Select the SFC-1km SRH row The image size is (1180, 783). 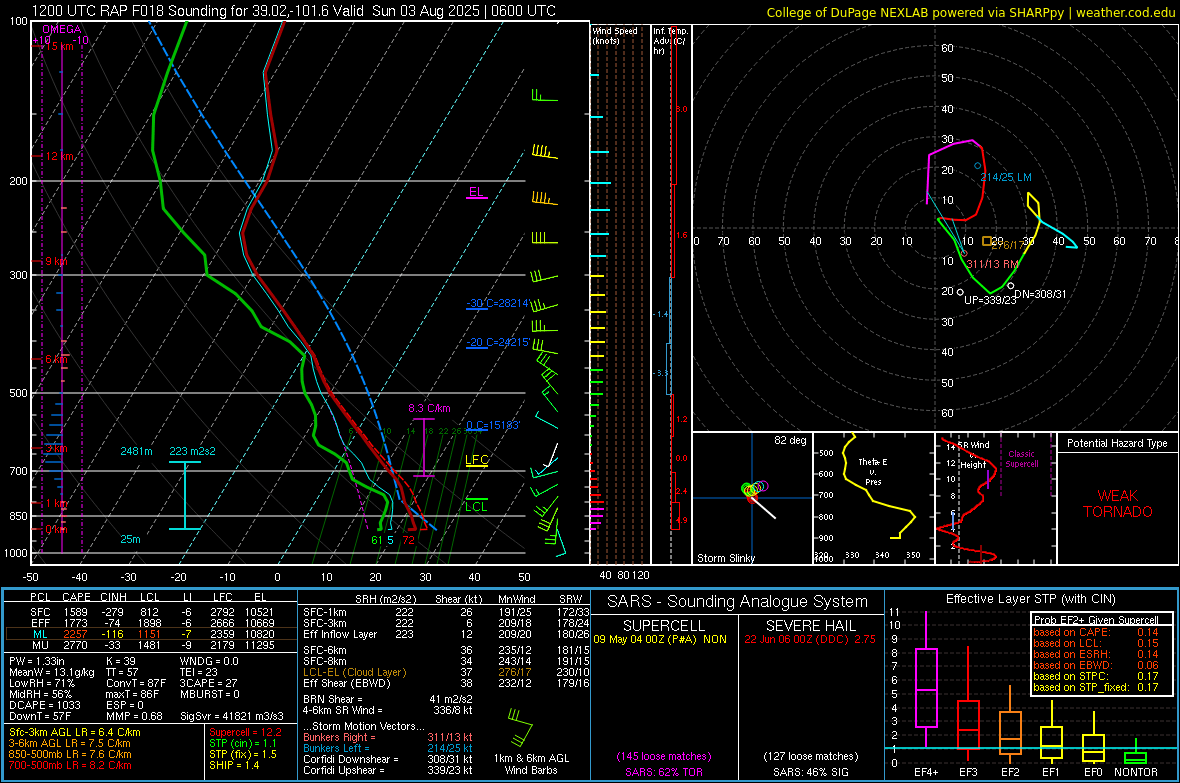tap(446, 612)
